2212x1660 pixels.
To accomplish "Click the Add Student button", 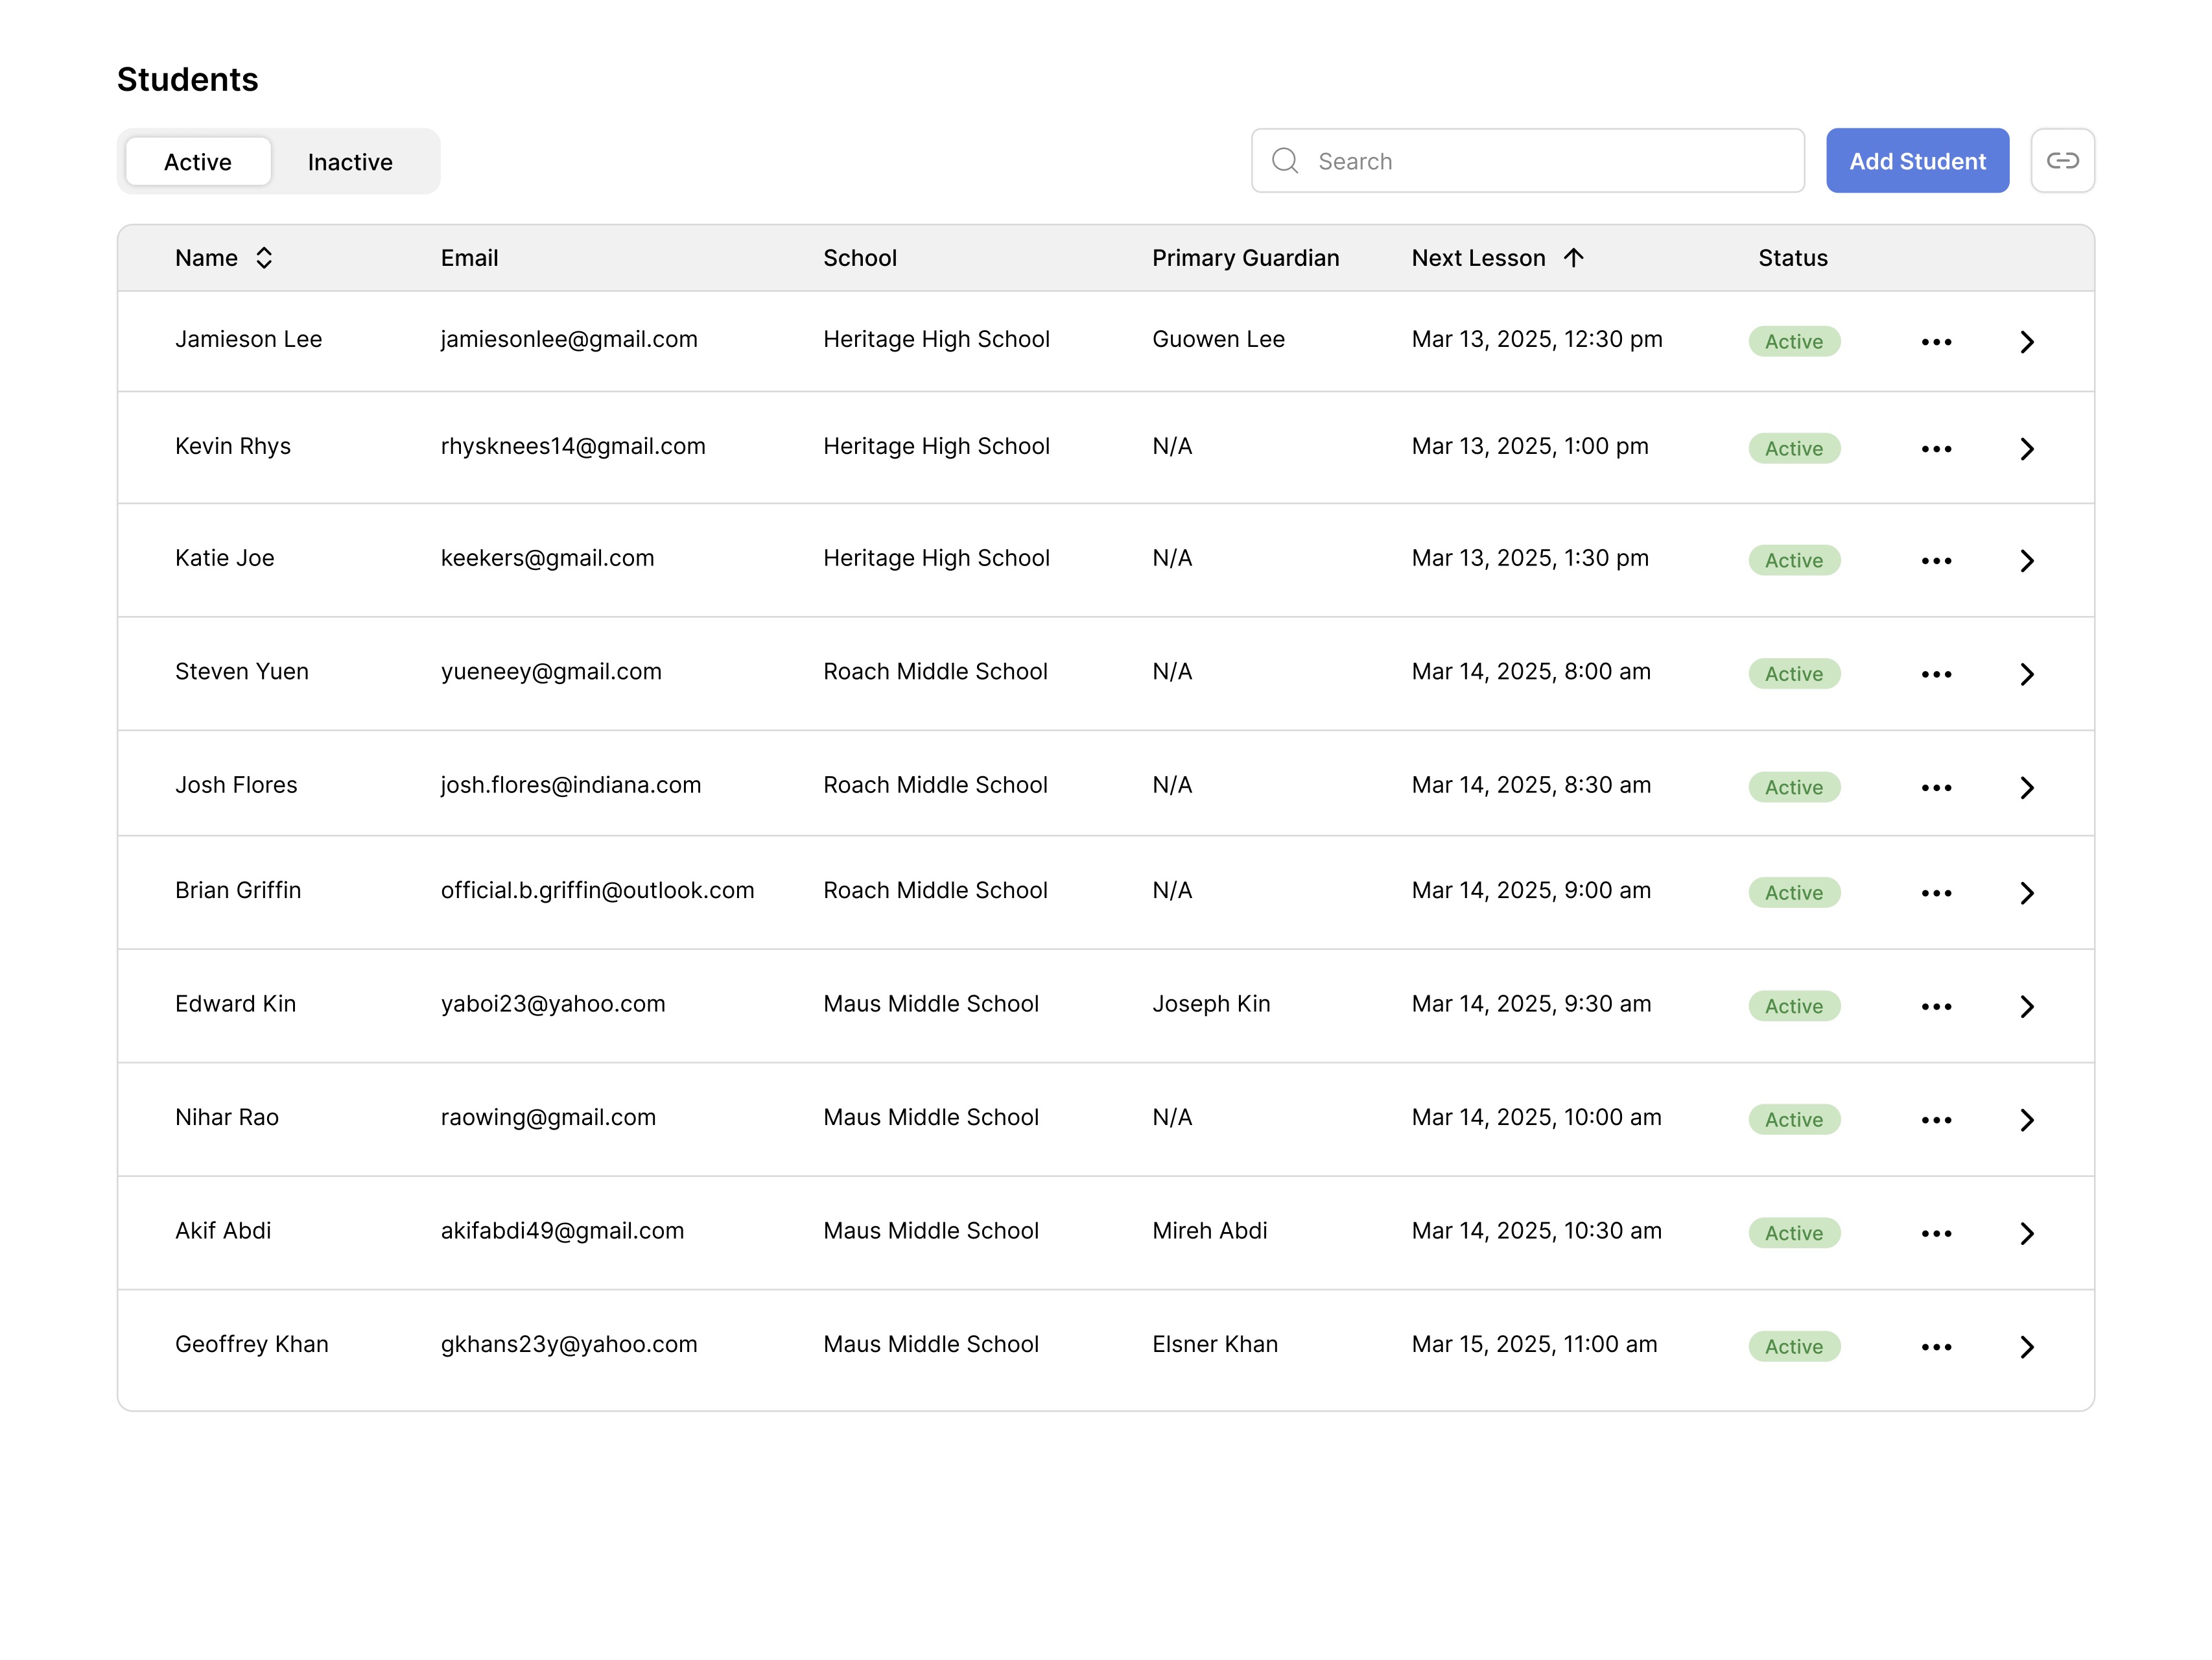I will [x=1916, y=161].
